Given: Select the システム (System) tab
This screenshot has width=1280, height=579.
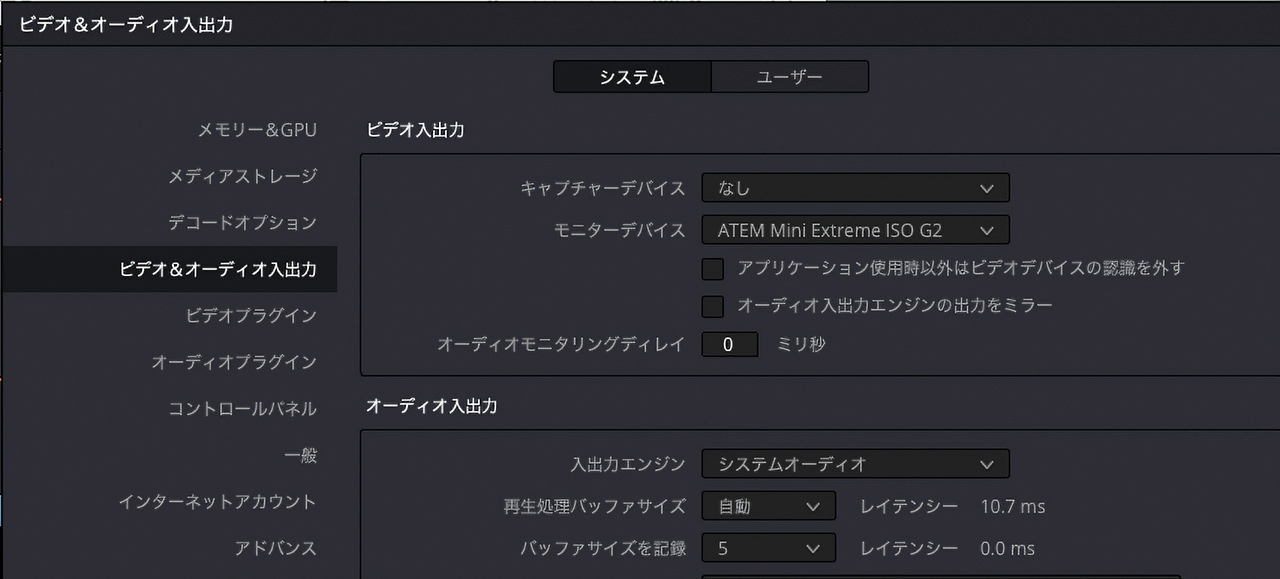Looking at the screenshot, I should (631, 76).
